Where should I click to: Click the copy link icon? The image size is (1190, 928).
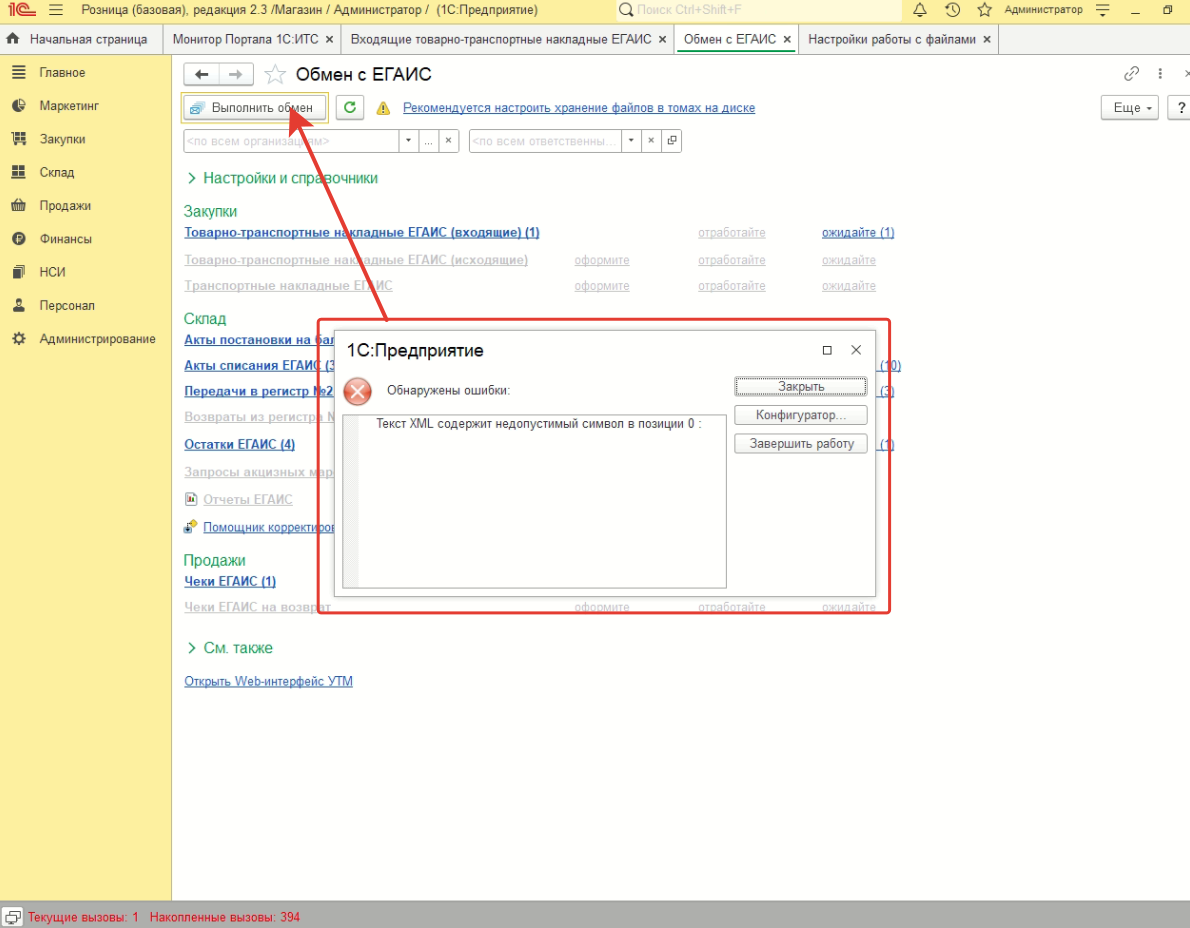click(1132, 74)
